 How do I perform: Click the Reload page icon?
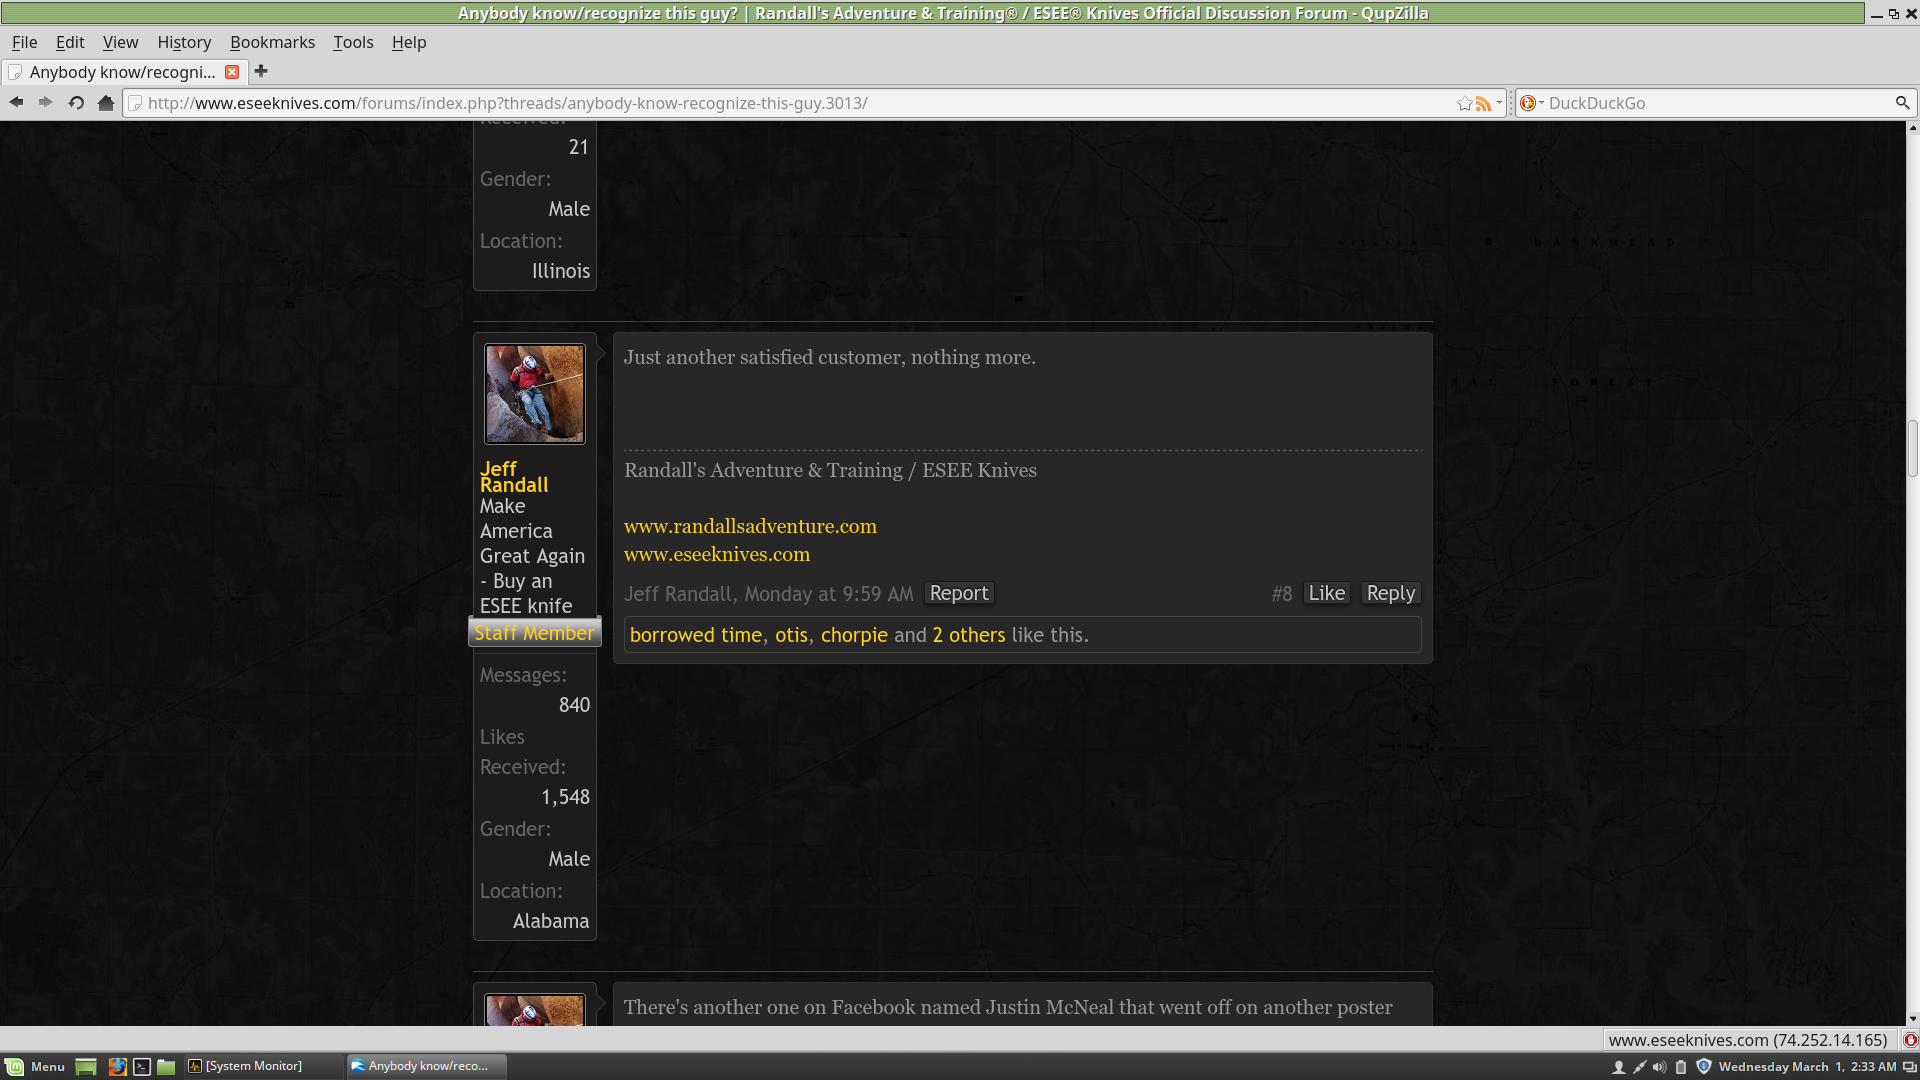pyautogui.click(x=76, y=102)
